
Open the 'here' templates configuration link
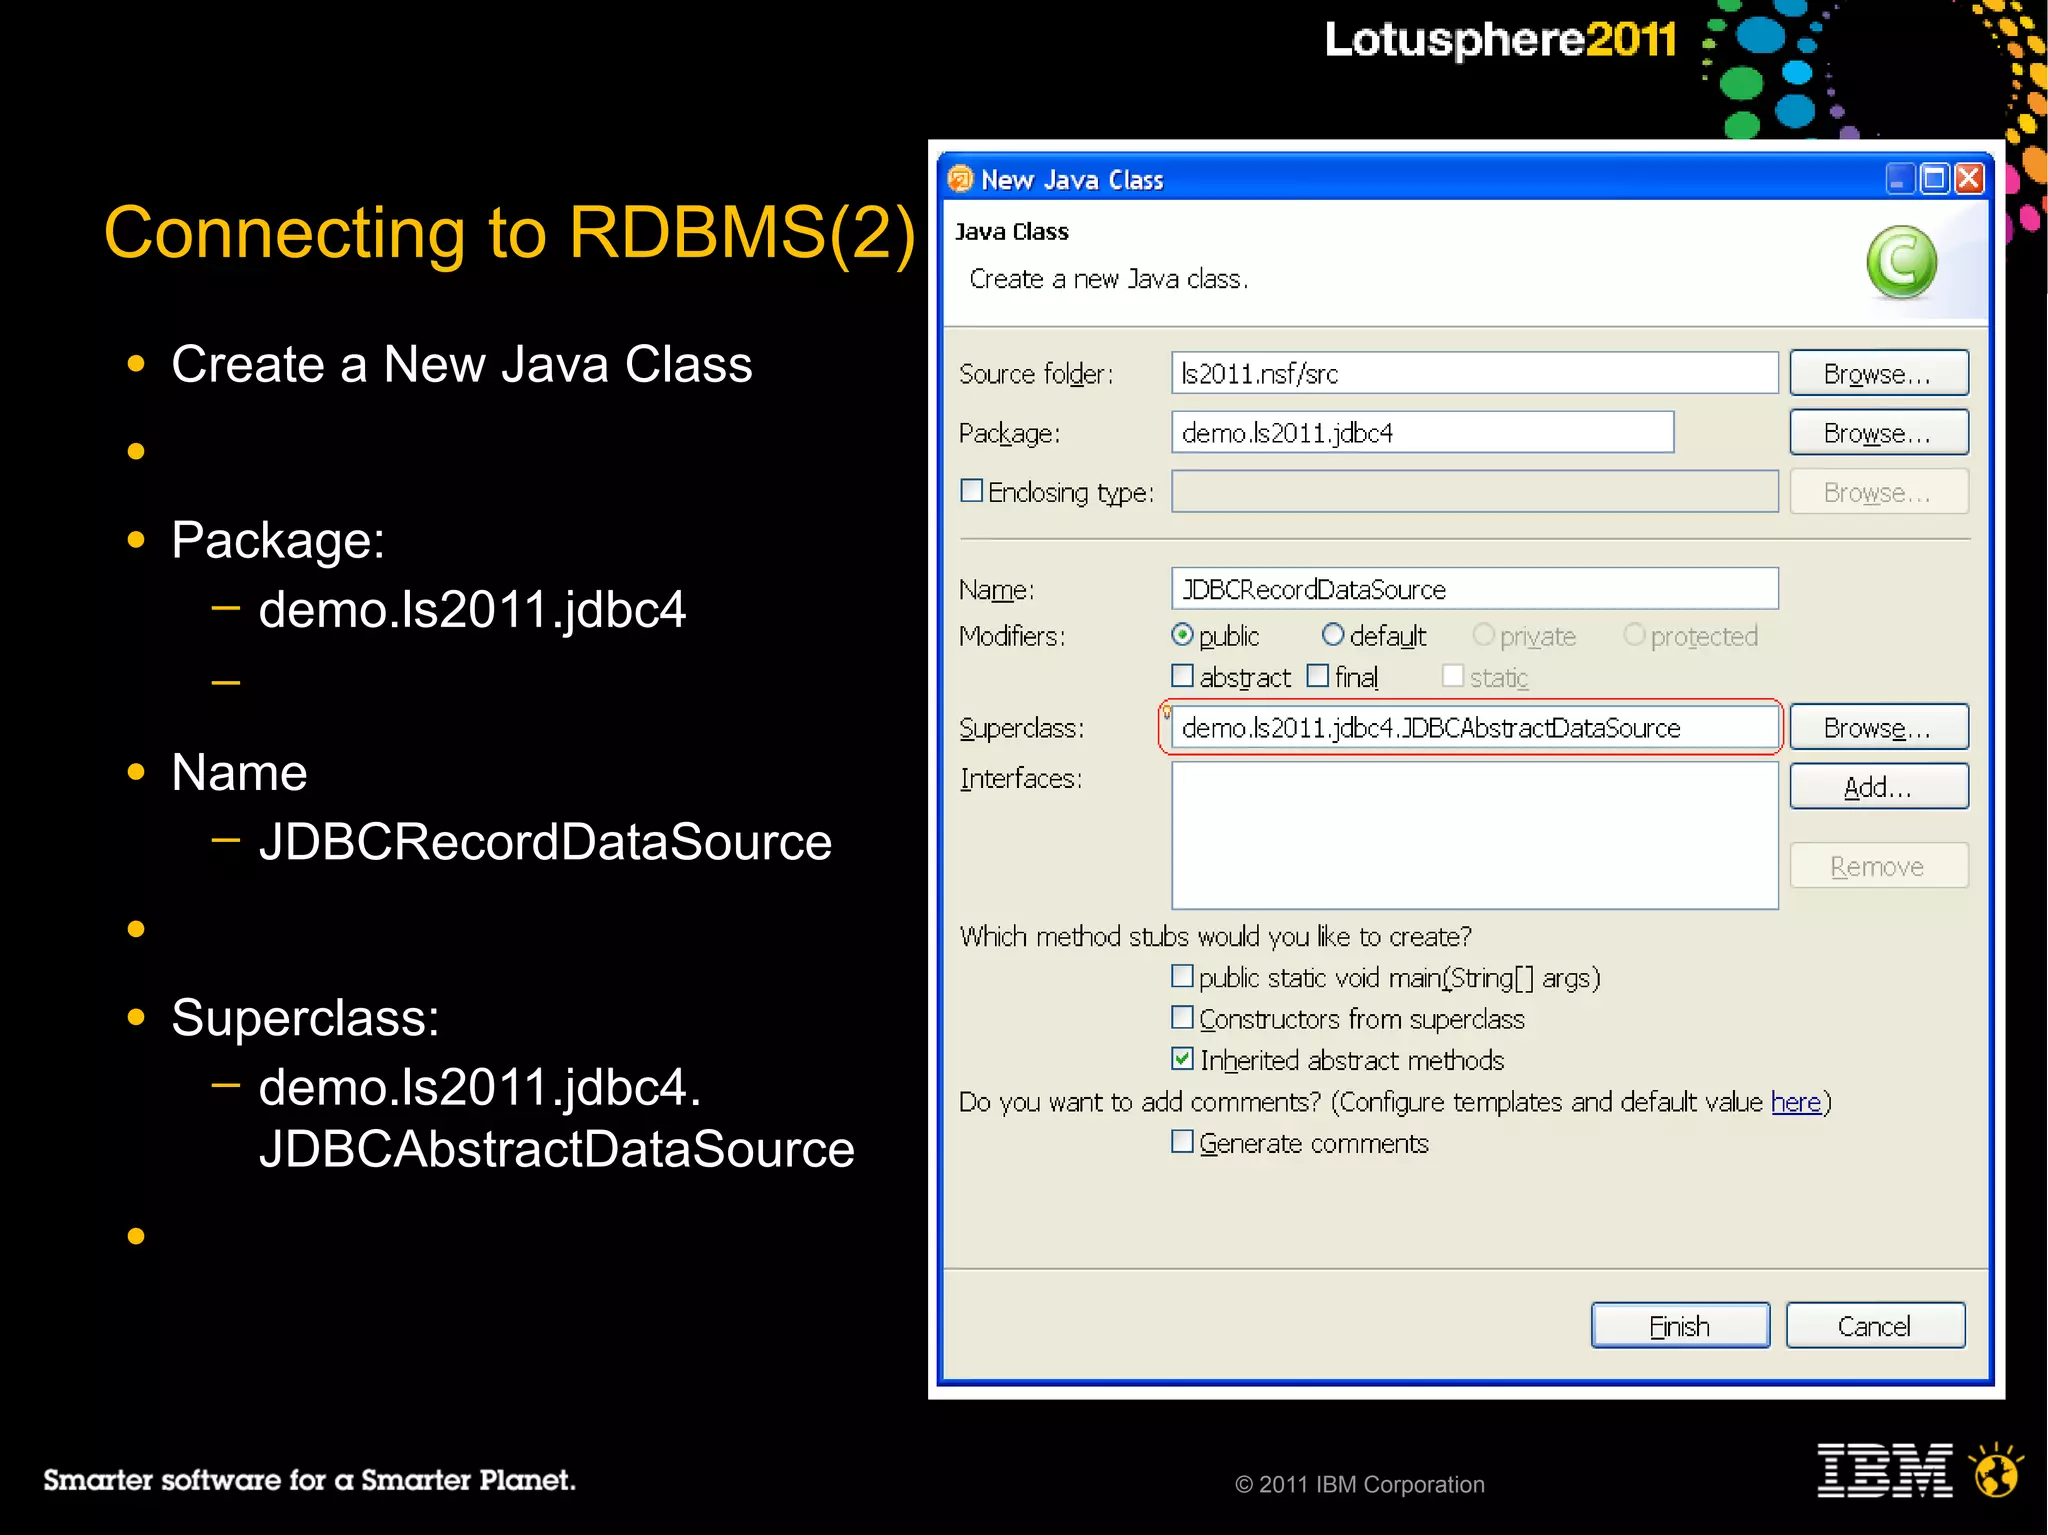(x=1796, y=1102)
